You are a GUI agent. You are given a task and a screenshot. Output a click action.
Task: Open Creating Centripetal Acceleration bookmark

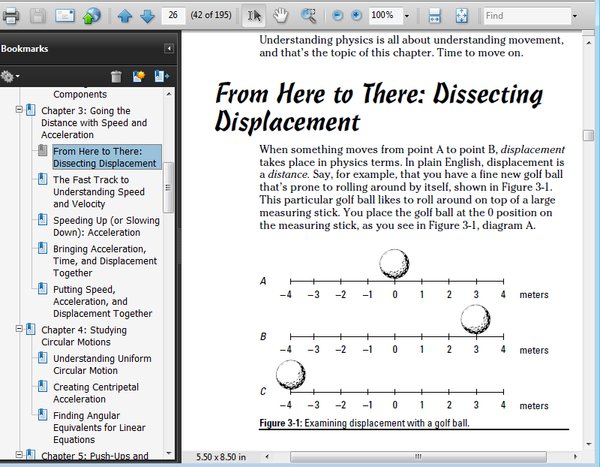[96, 393]
